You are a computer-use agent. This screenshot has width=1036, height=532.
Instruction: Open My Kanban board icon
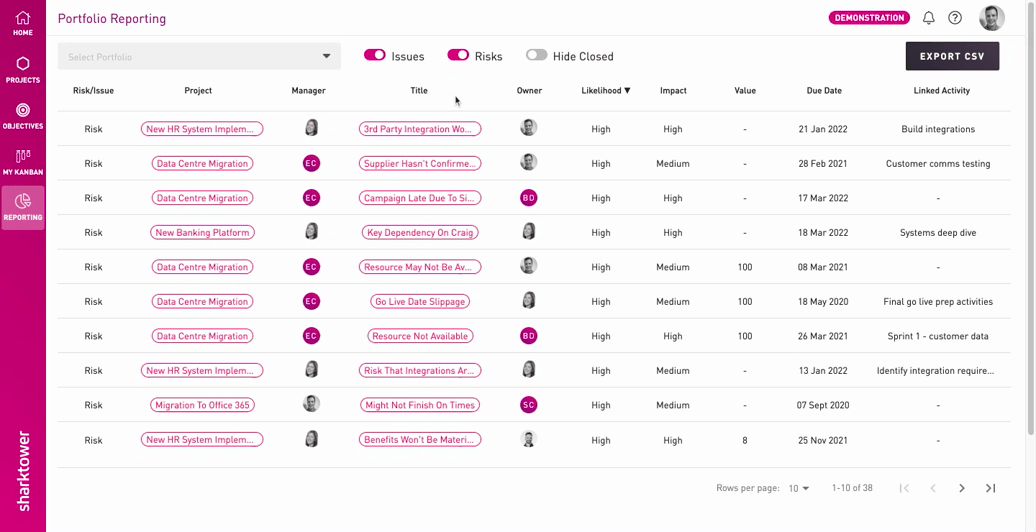[x=22, y=156]
